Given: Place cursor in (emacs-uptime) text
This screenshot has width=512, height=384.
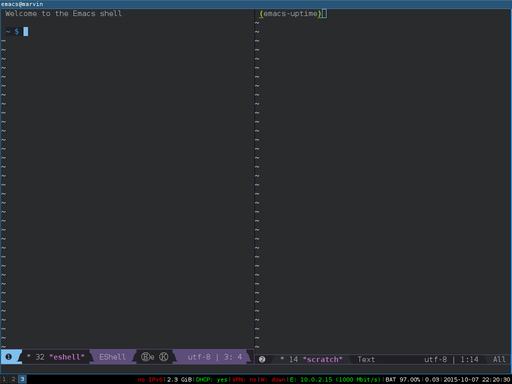Looking at the screenshot, I should click(290, 14).
